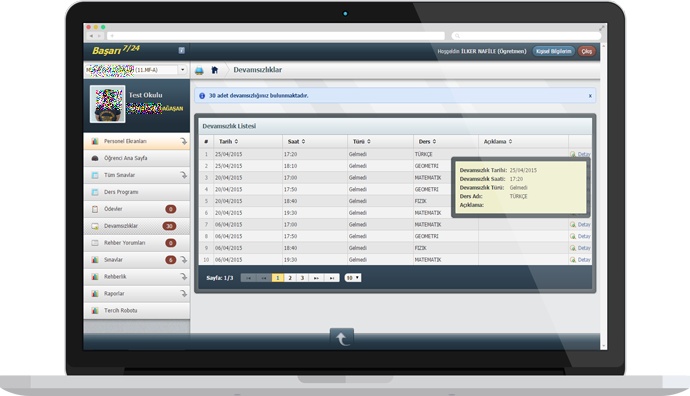Screen dimensions: 690x396
Task: Close the blue info notification banner
Action: click(590, 95)
